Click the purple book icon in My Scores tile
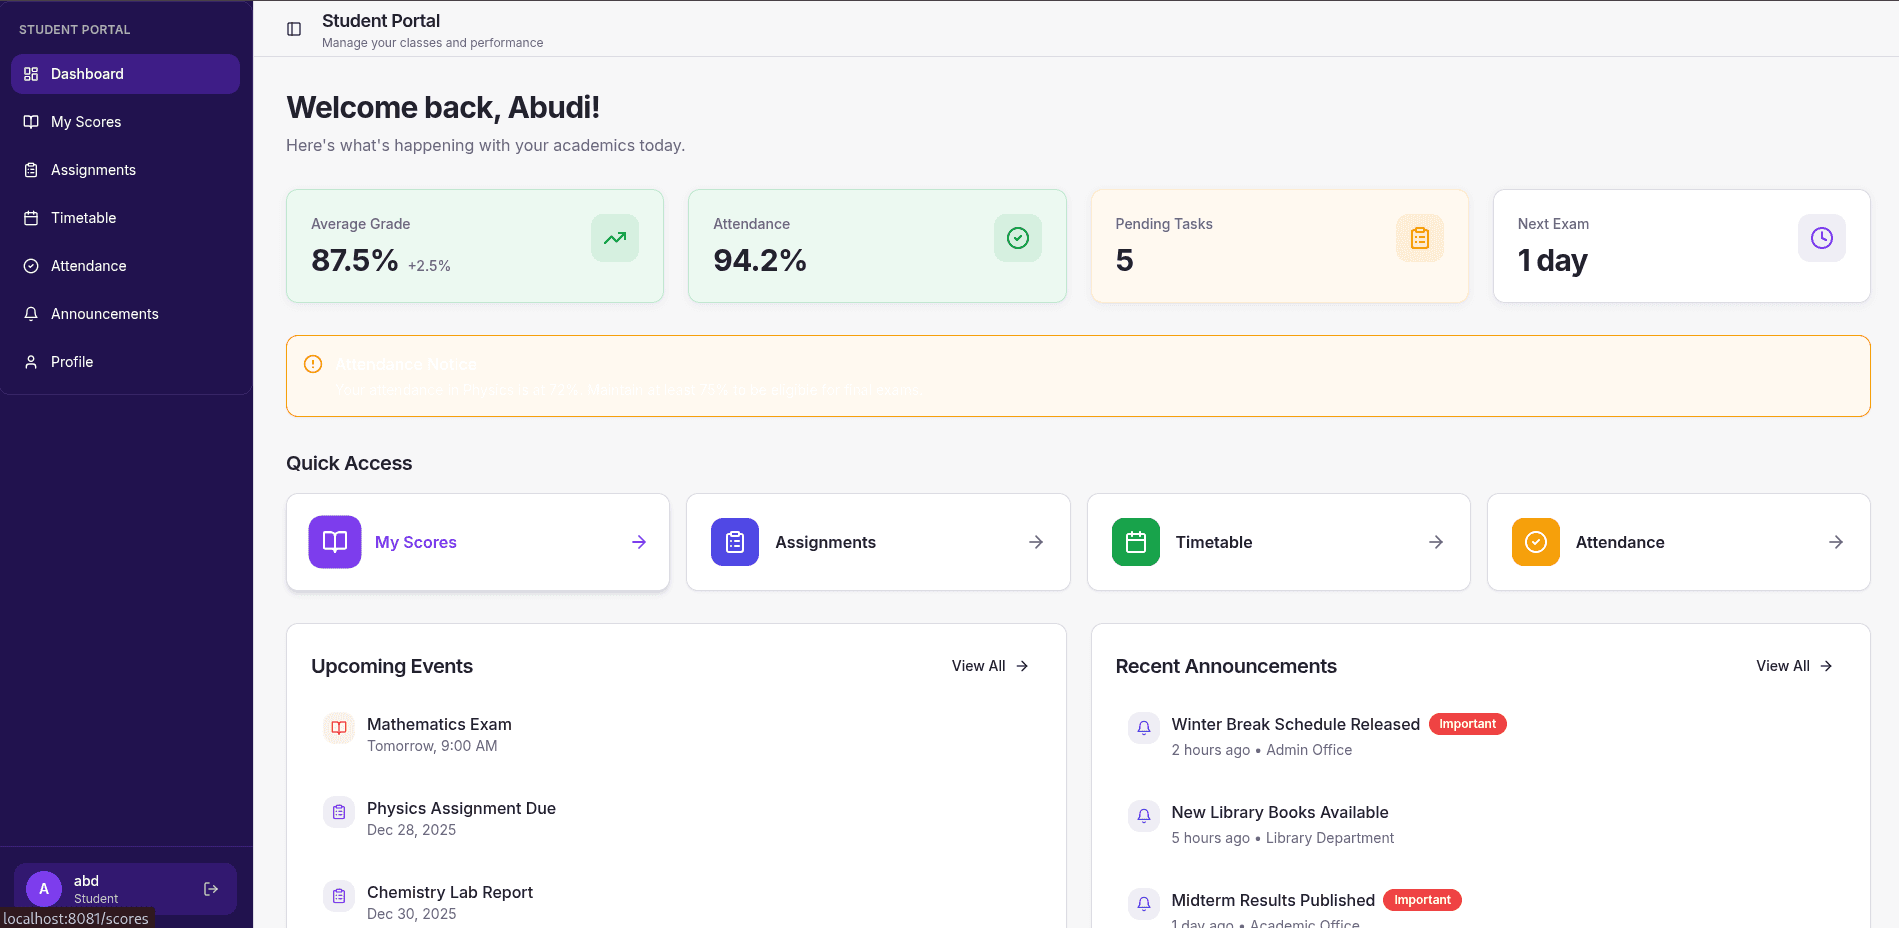This screenshot has height=928, width=1899. click(335, 542)
